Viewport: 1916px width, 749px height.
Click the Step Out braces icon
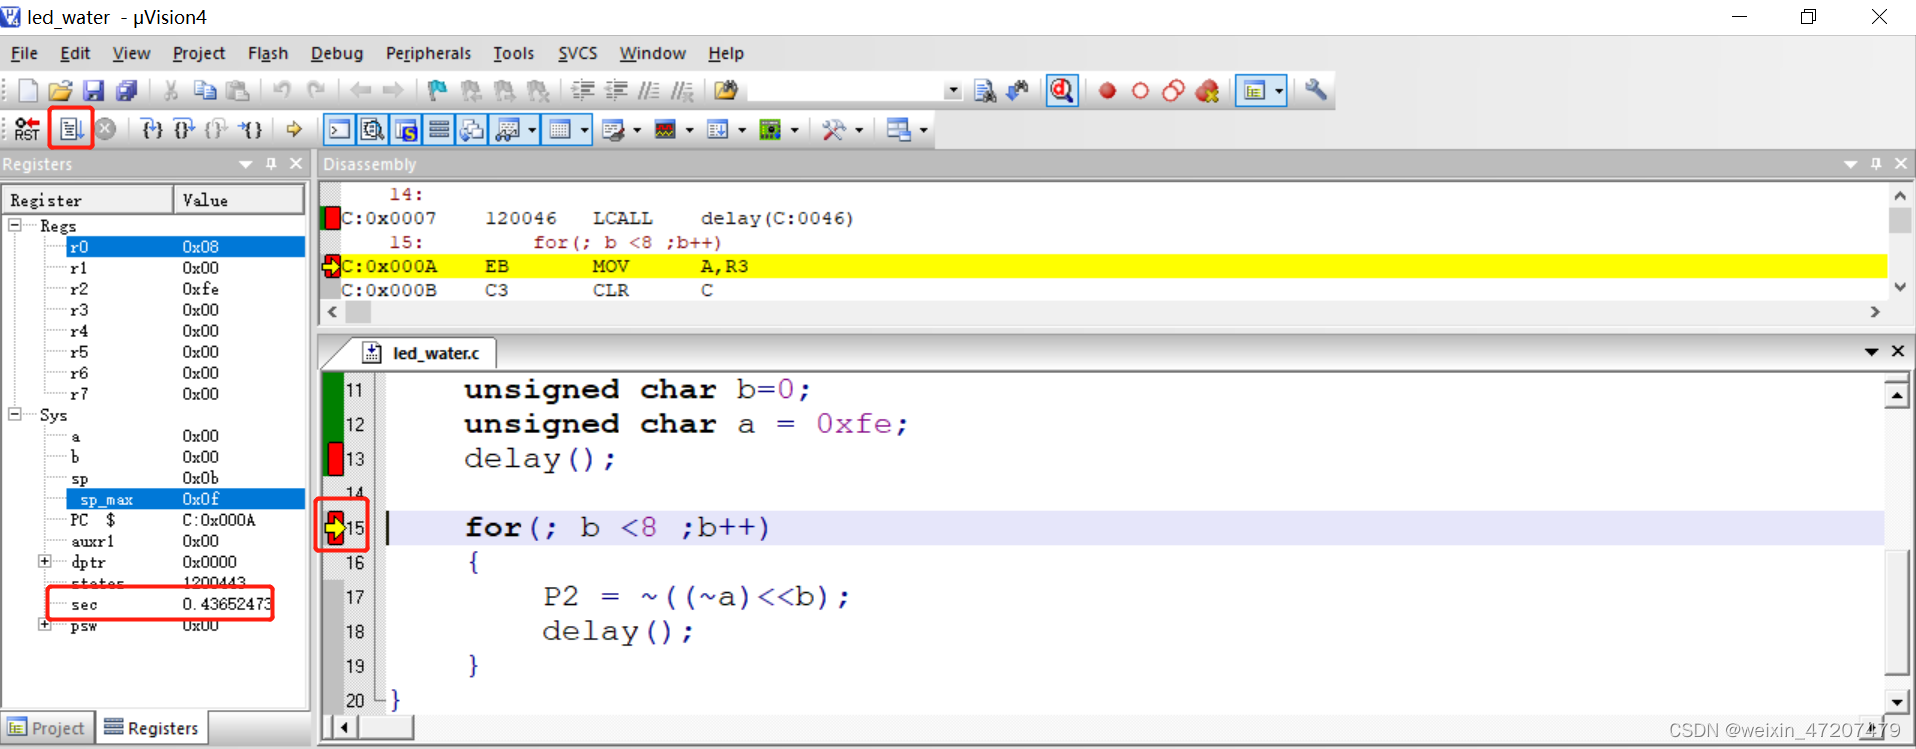coord(216,129)
